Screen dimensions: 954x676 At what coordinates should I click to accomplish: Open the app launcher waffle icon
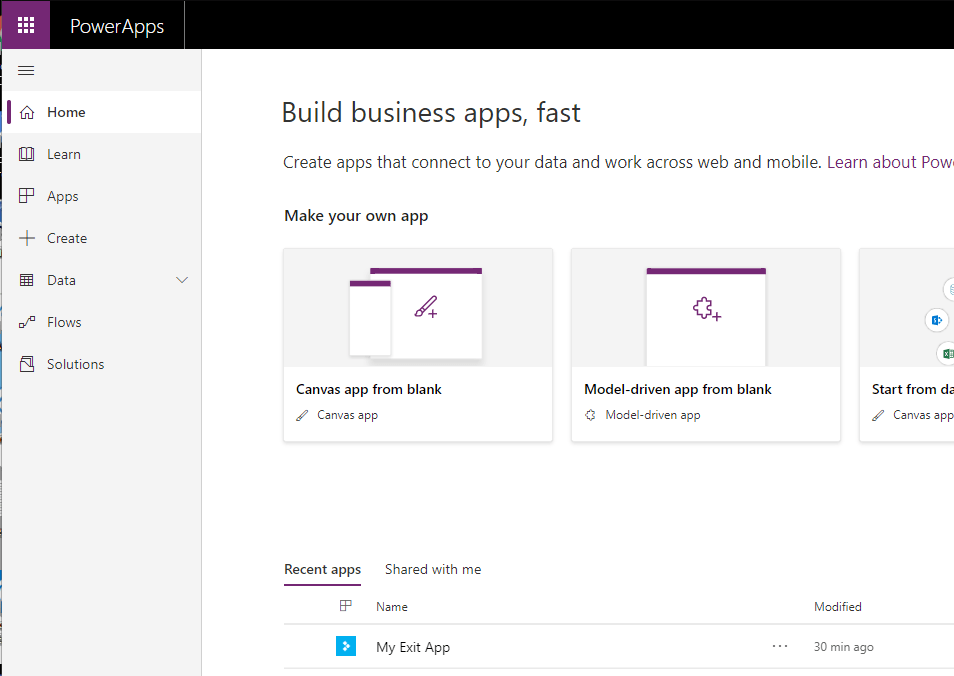pos(26,25)
